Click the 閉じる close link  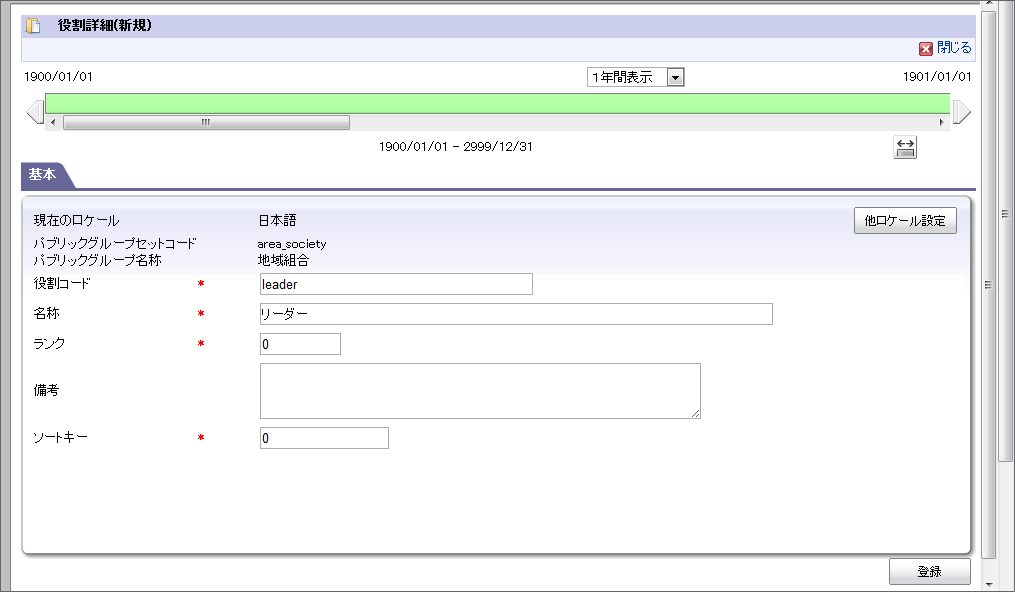[954, 48]
